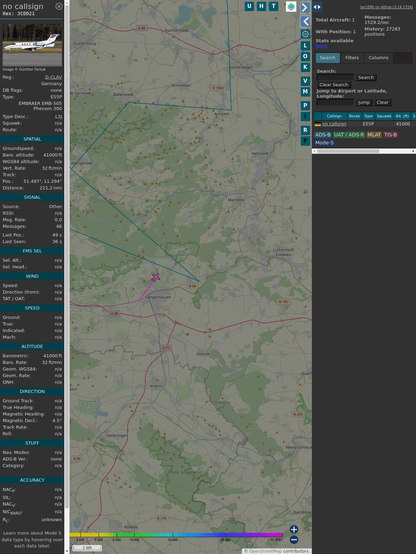Open the map layer switcher cube icon
The width and height of the screenshot is (416, 554).
point(291,6)
